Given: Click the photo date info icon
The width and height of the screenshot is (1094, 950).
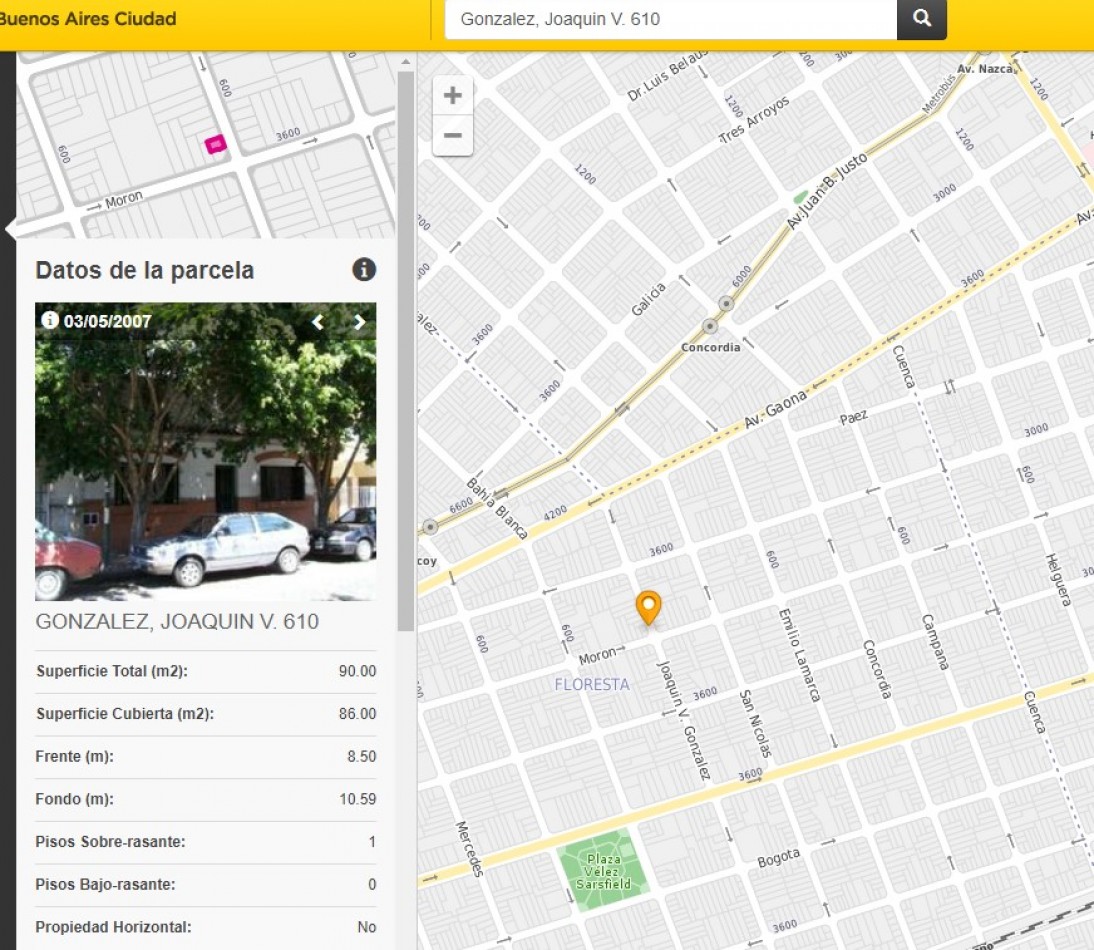Looking at the screenshot, I should point(49,320).
